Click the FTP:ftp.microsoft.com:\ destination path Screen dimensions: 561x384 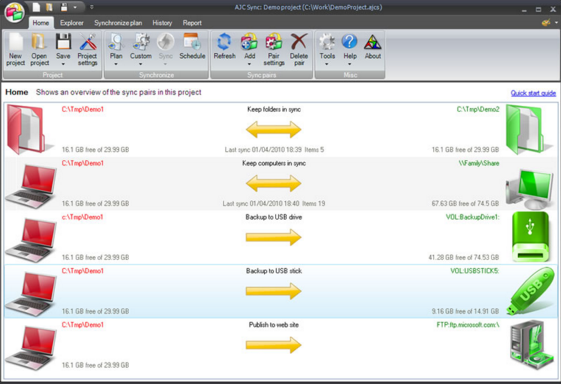click(x=468, y=325)
